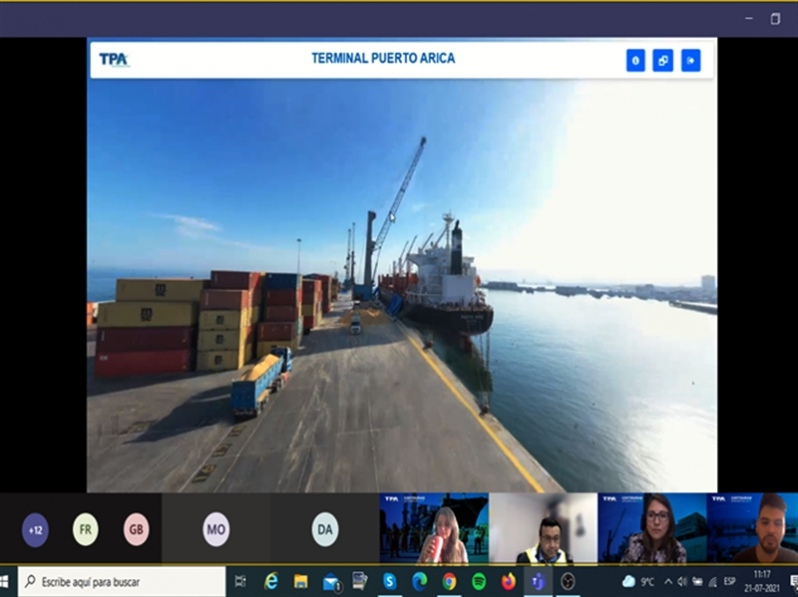The width and height of the screenshot is (798, 597).
Task: Click the battery icon in tray
Action: pos(697,581)
